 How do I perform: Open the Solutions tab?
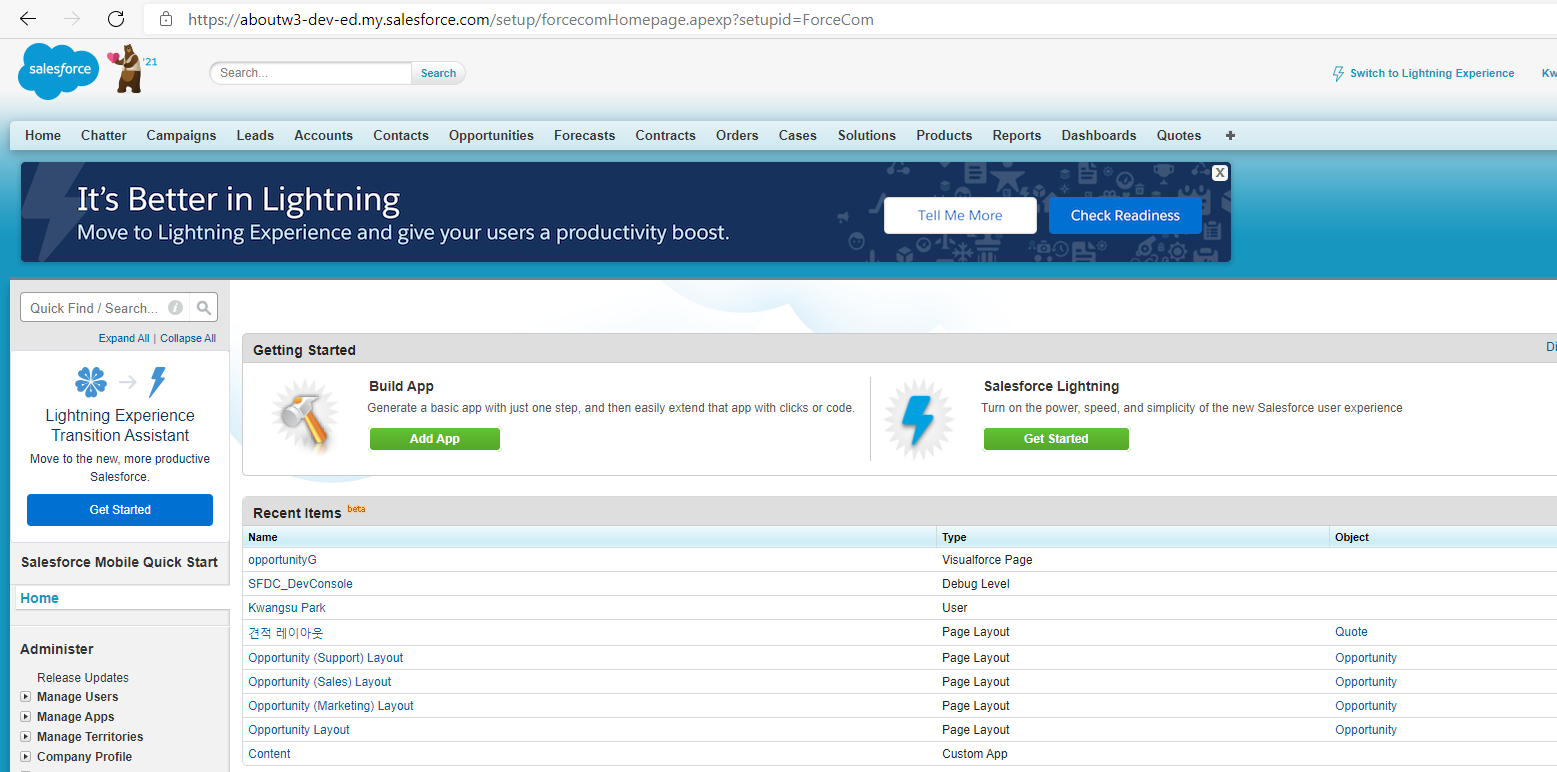[x=867, y=135]
